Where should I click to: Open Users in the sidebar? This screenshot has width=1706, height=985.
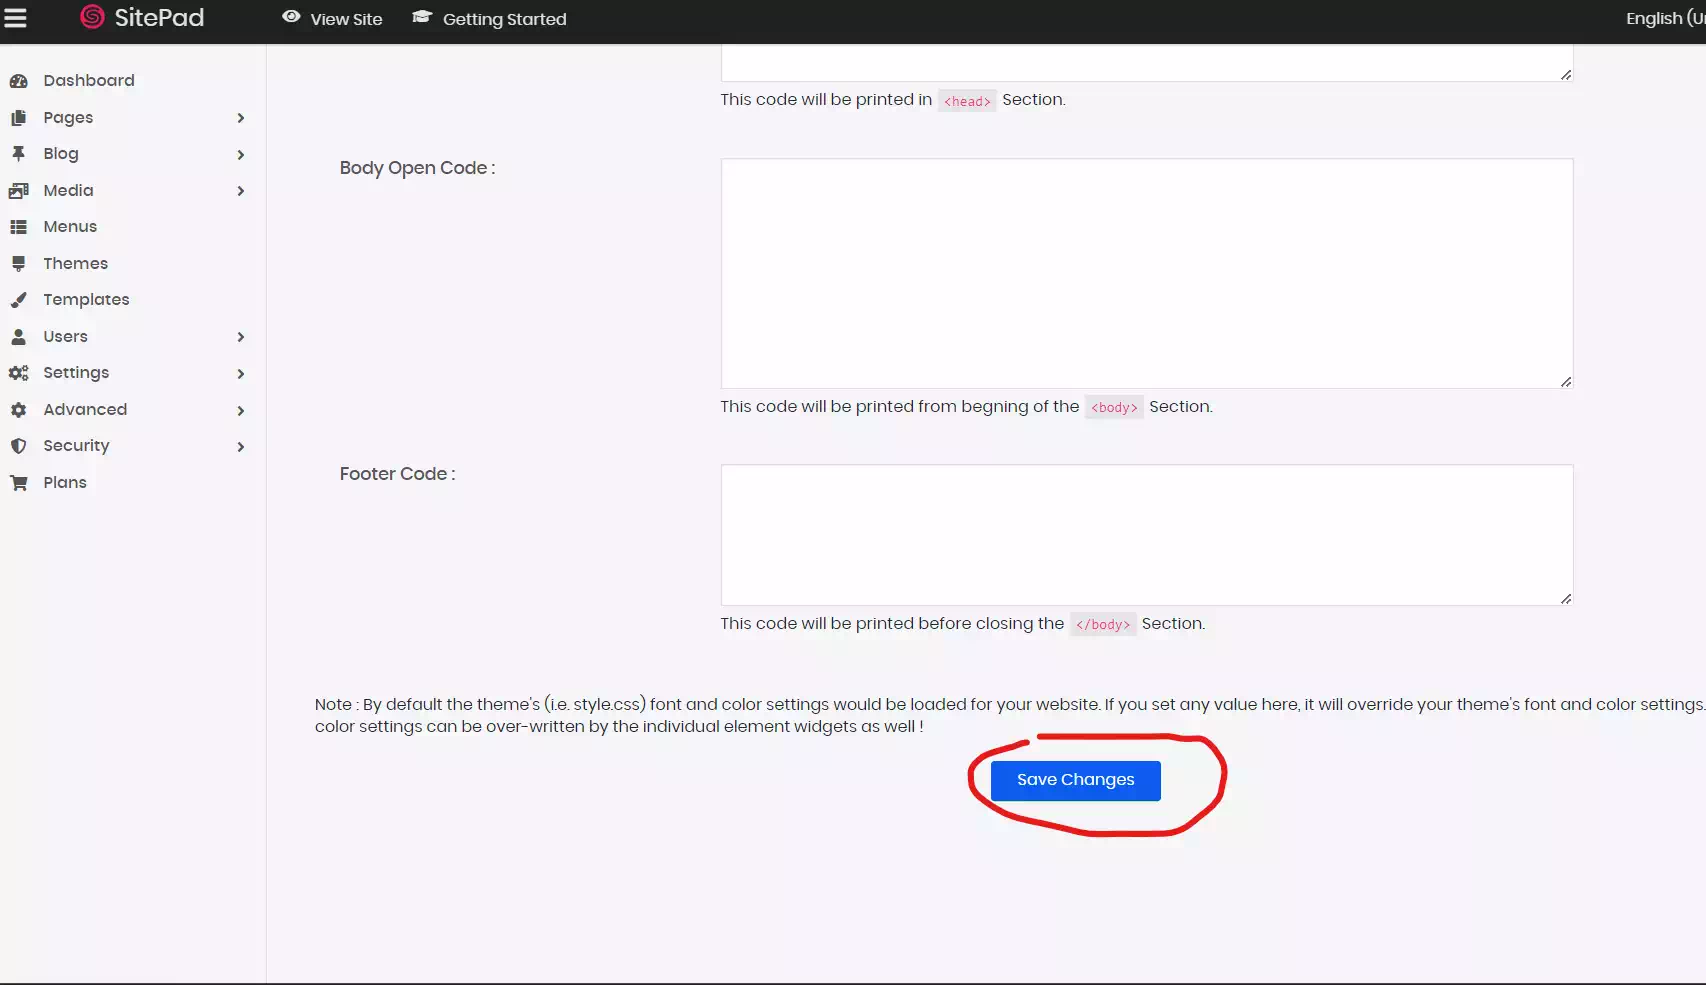click(65, 336)
